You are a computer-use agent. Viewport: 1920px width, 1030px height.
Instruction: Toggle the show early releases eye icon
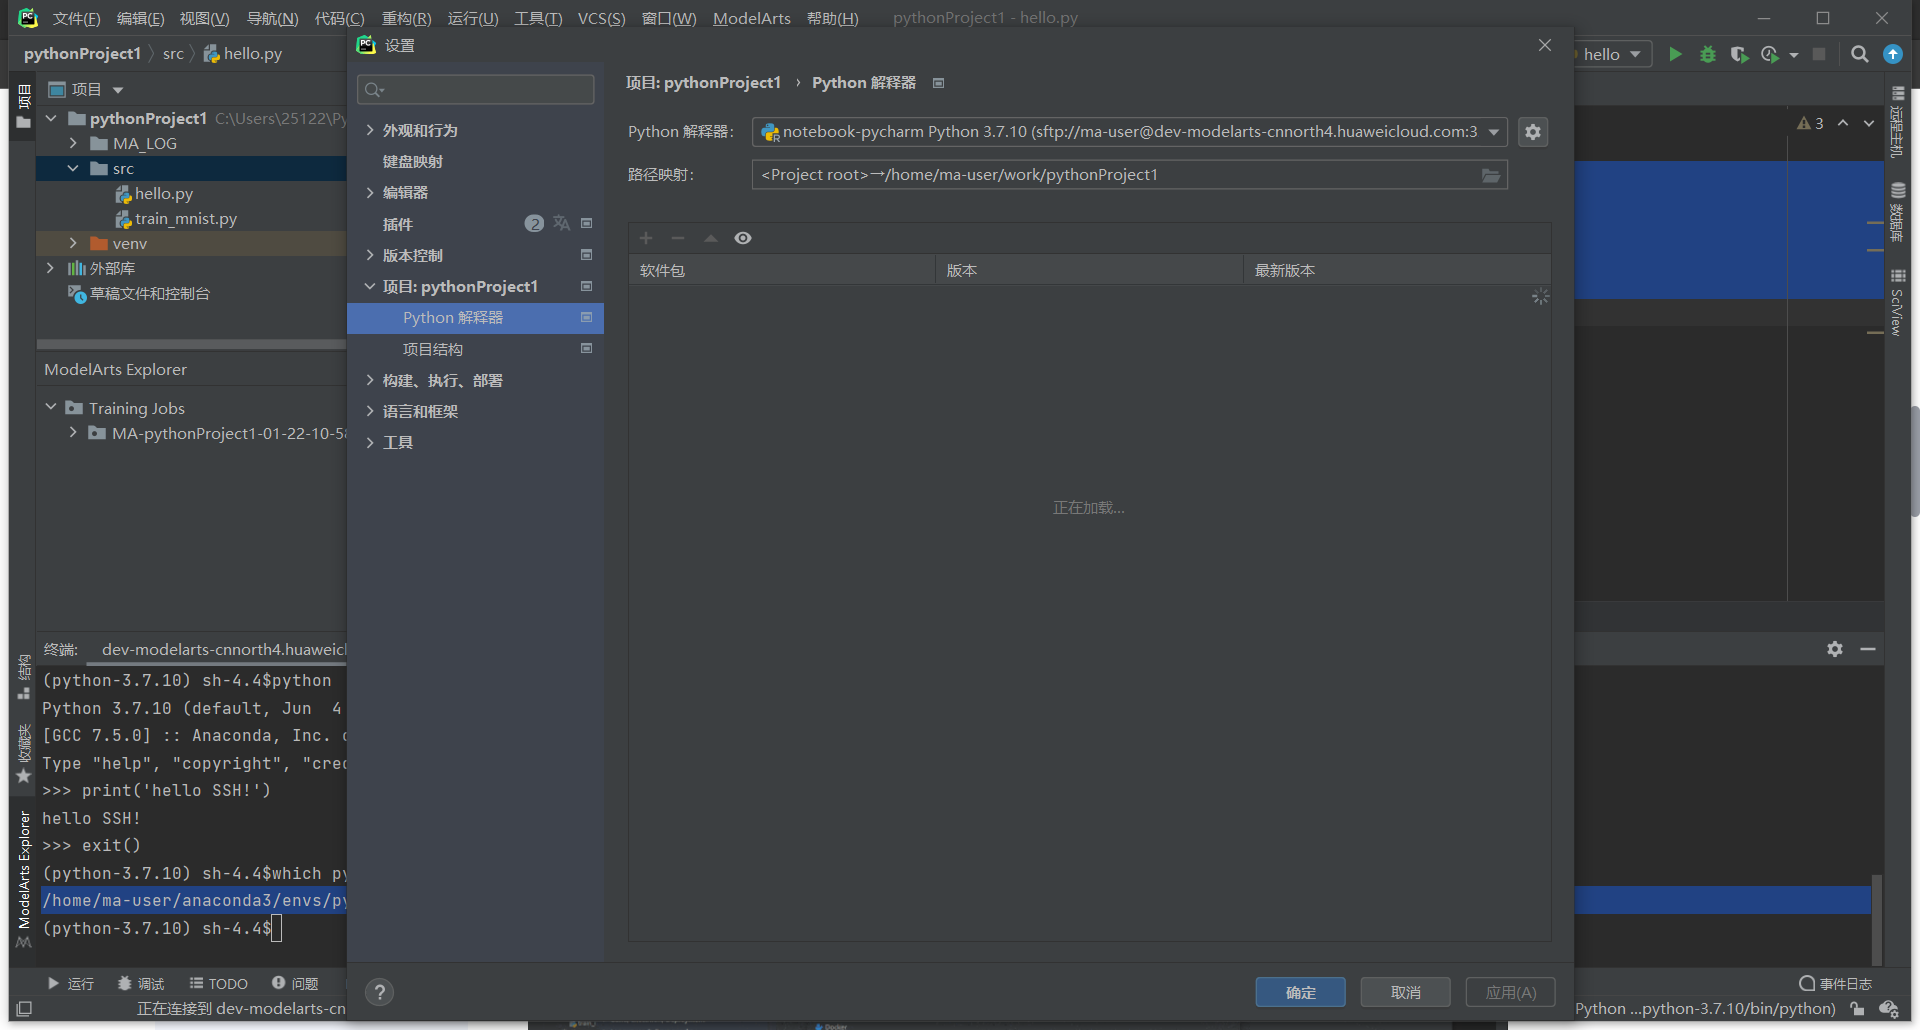pos(743,238)
